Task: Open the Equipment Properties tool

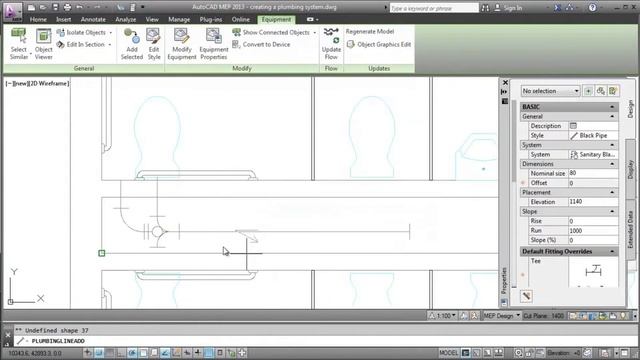Action: click(x=213, y=44)
